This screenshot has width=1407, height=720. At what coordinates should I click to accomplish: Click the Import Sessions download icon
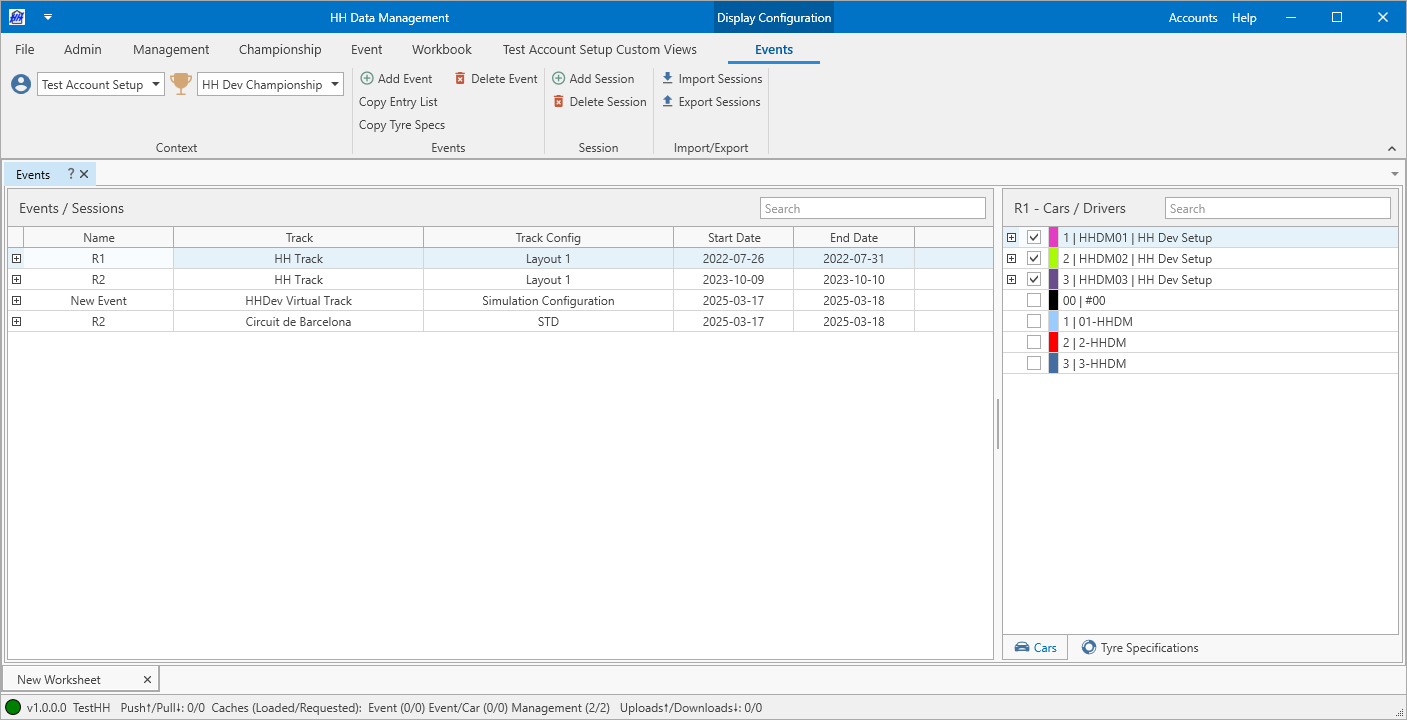(x=668, y=79)
